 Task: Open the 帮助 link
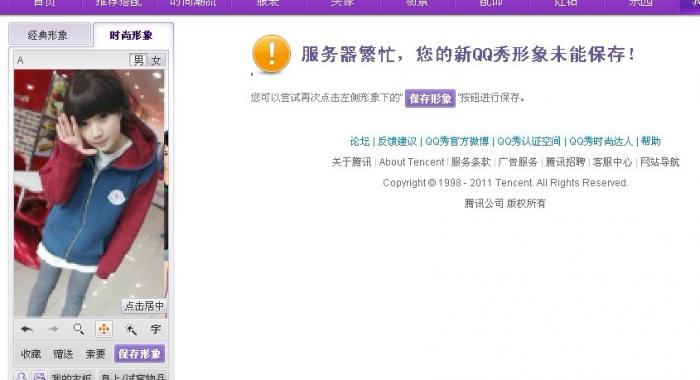click(x=650, y=142)
